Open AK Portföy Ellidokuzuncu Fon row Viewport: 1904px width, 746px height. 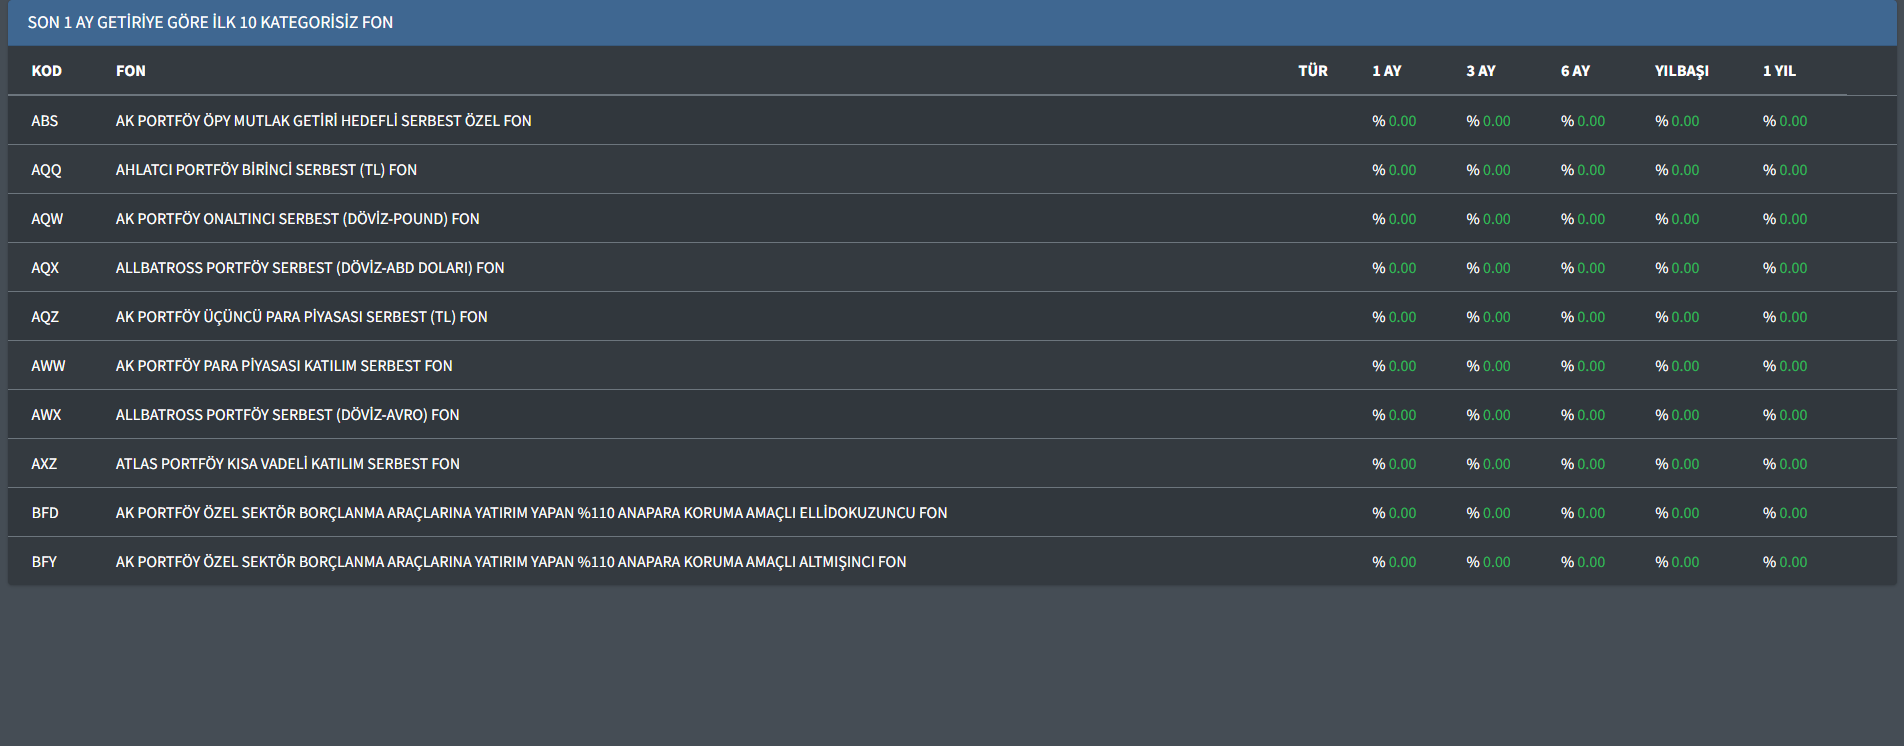click(x=531, y=513)
